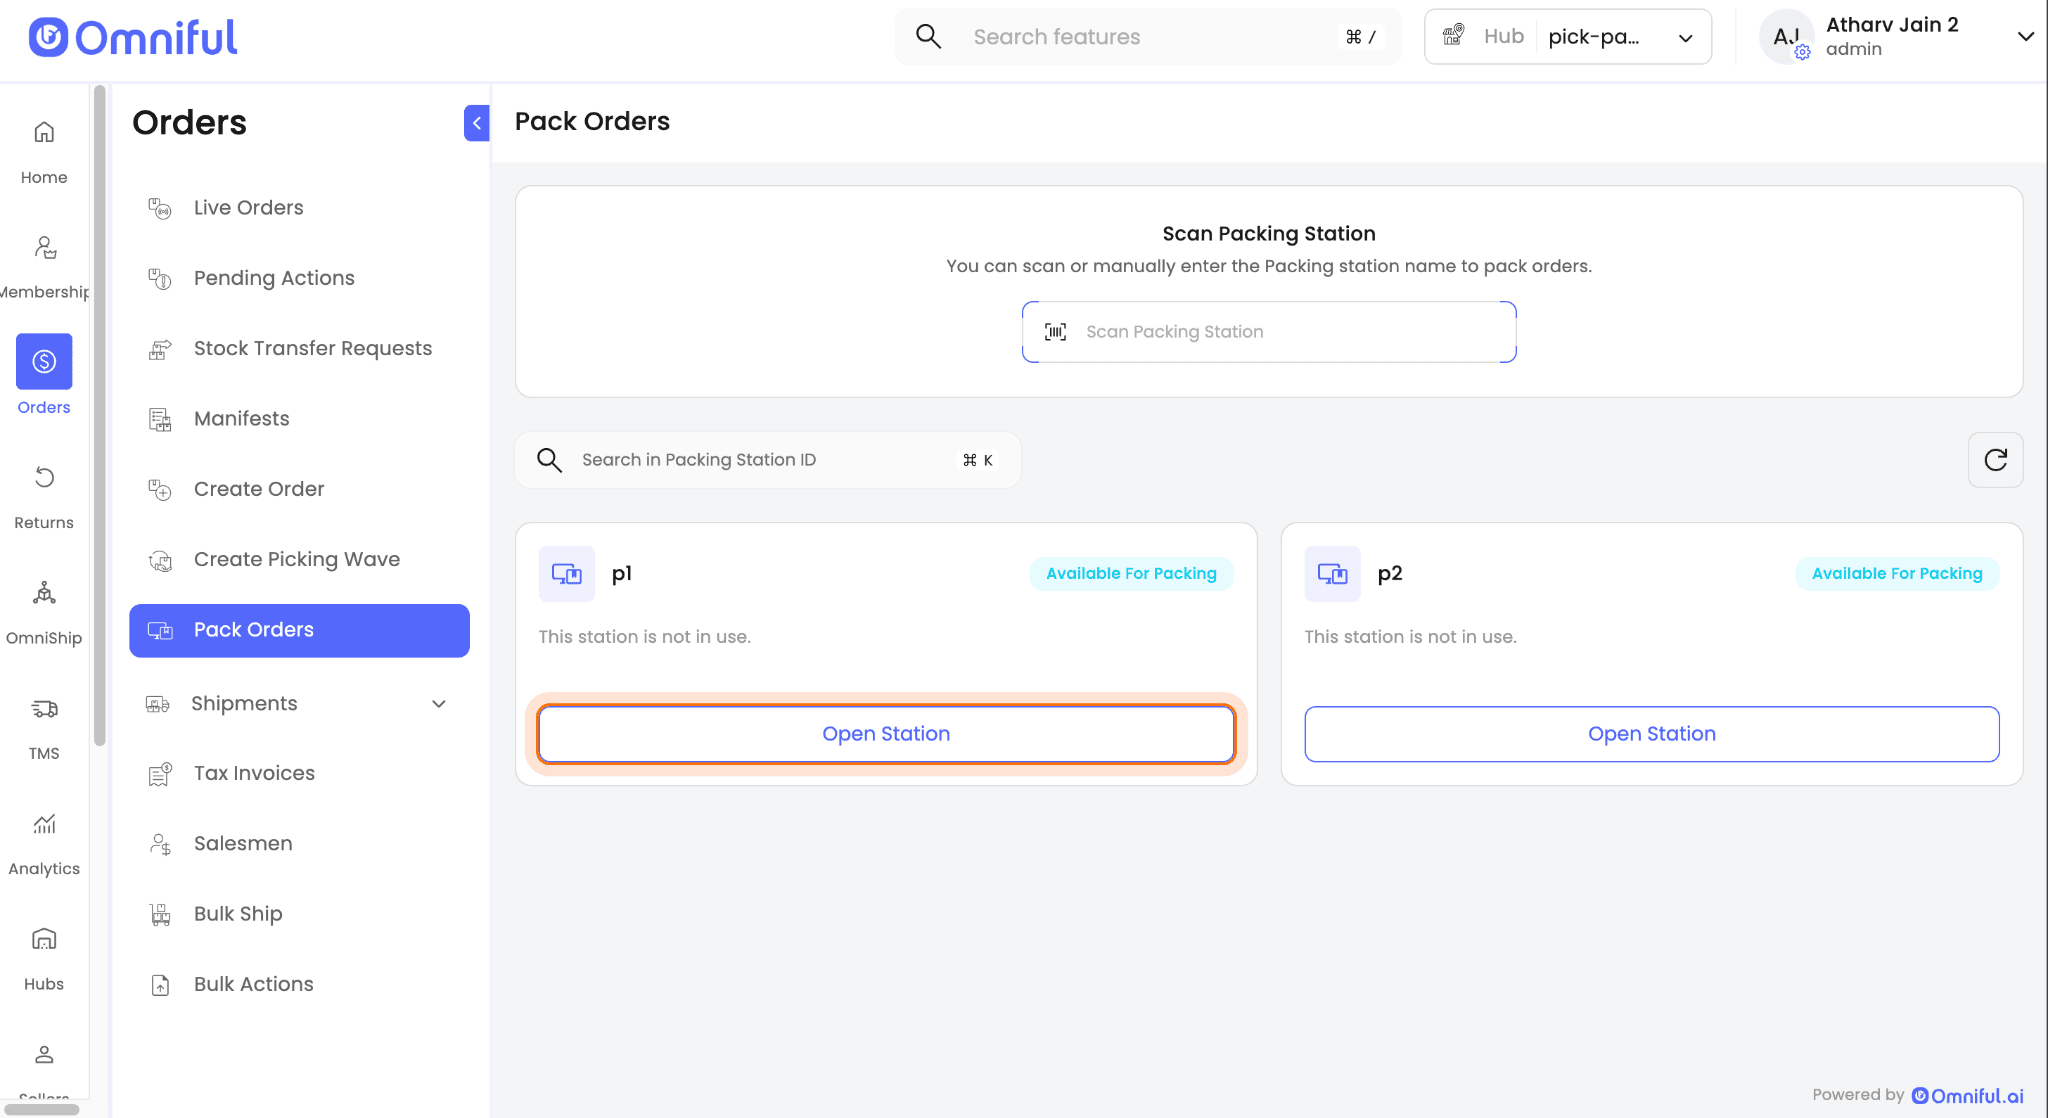Image resolution: width=2048 pixels, height=1118 pixels.
Task: Click the refresh stations icon
Action: click(x=1995, y=460)
